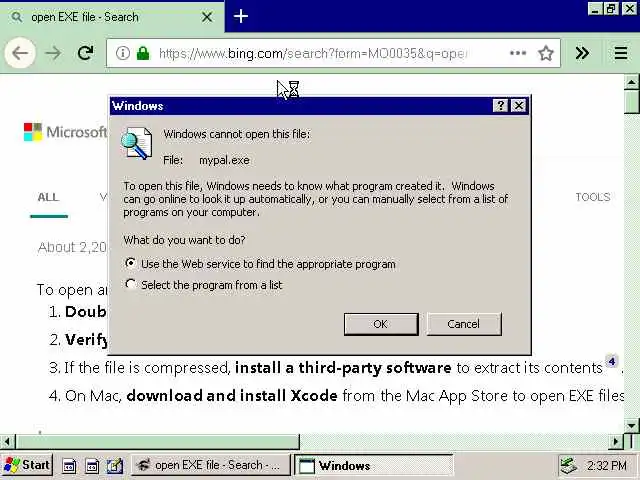
Task: Expand more tools double-chevron overflow
Action: pos(582,53)
